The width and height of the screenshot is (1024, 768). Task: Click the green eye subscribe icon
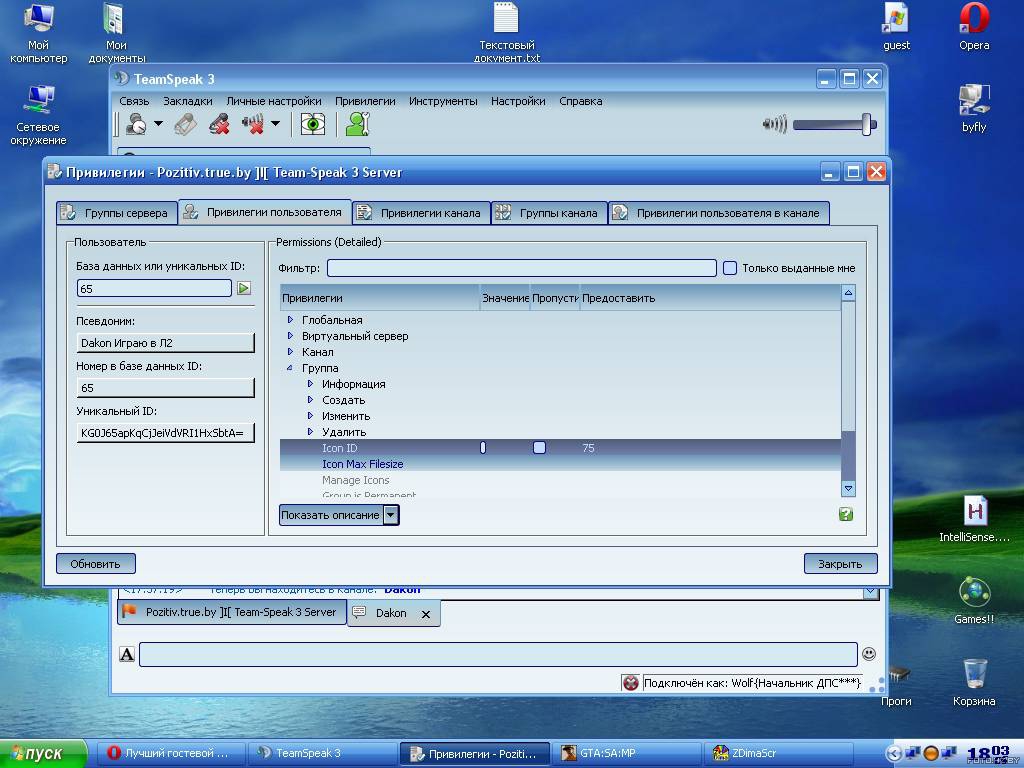(313, 123)
